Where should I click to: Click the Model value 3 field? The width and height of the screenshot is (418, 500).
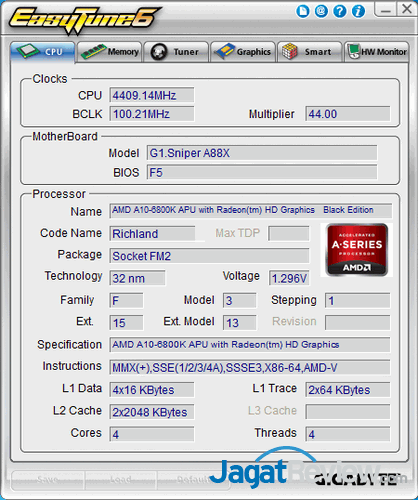(240, 301)
